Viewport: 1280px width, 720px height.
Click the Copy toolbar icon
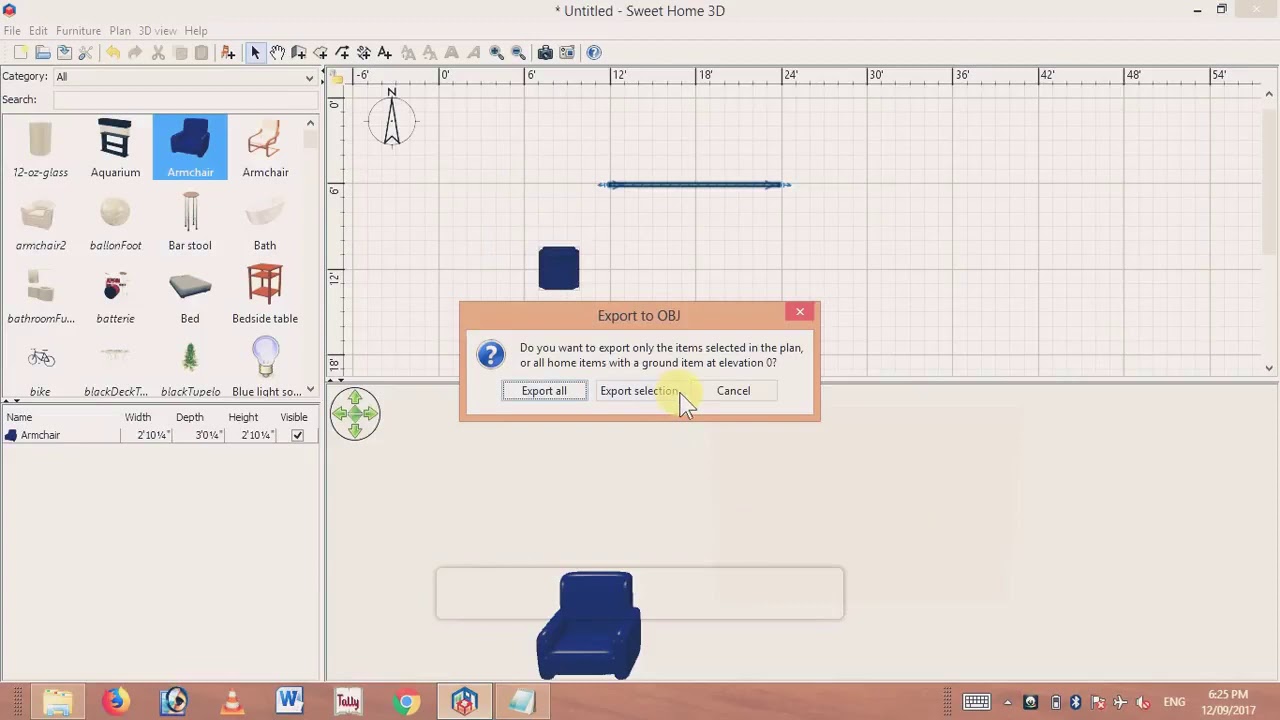point(180,53)
